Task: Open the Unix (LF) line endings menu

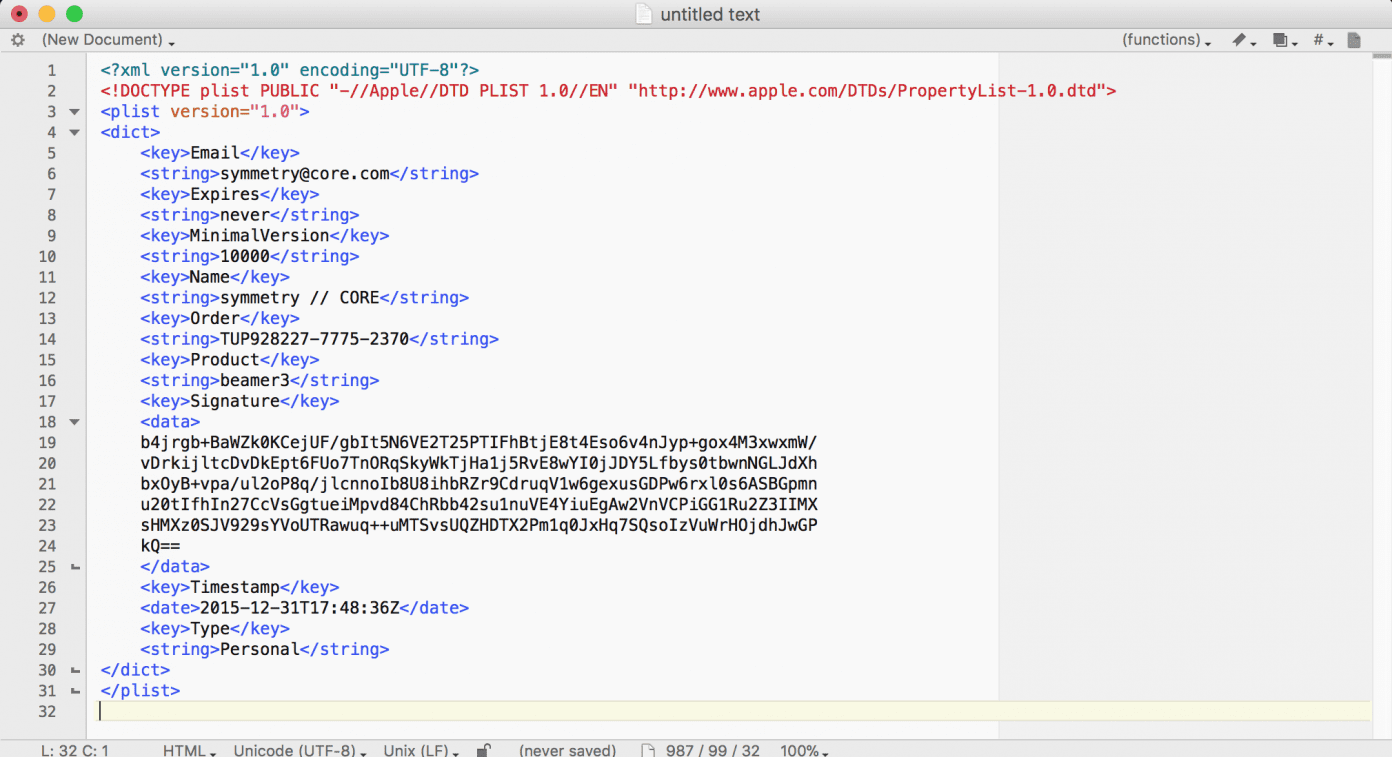Action: [419, 748]
